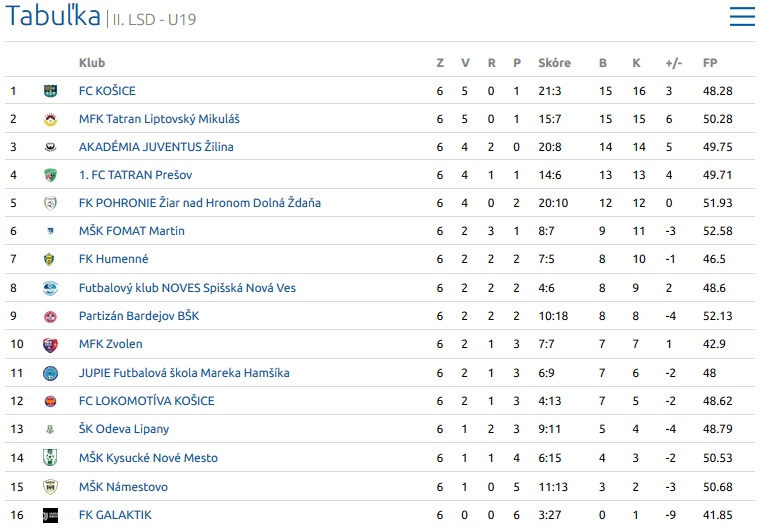Click MFK Tatran Liptovský Mikuláš crest icon
The height and width of the screenshot is (531, 767).
coord(50,119)
